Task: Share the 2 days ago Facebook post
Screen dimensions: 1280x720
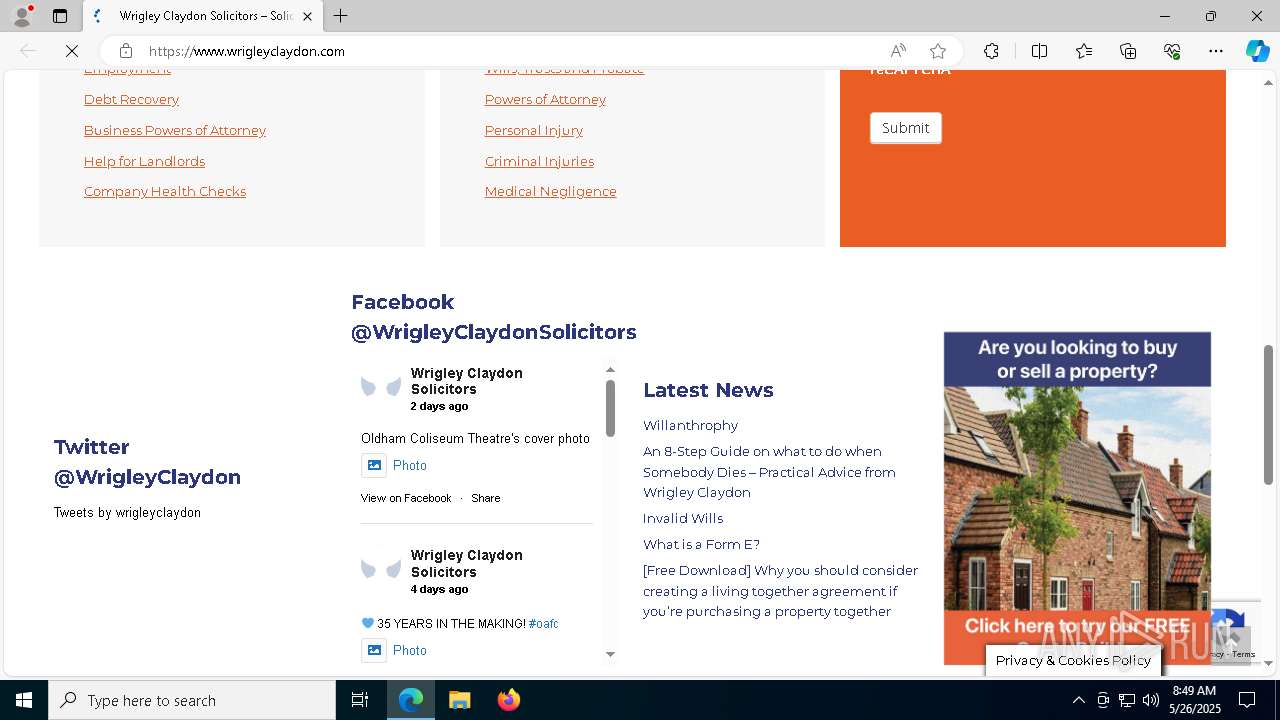Action: click(x=485, y=498)
